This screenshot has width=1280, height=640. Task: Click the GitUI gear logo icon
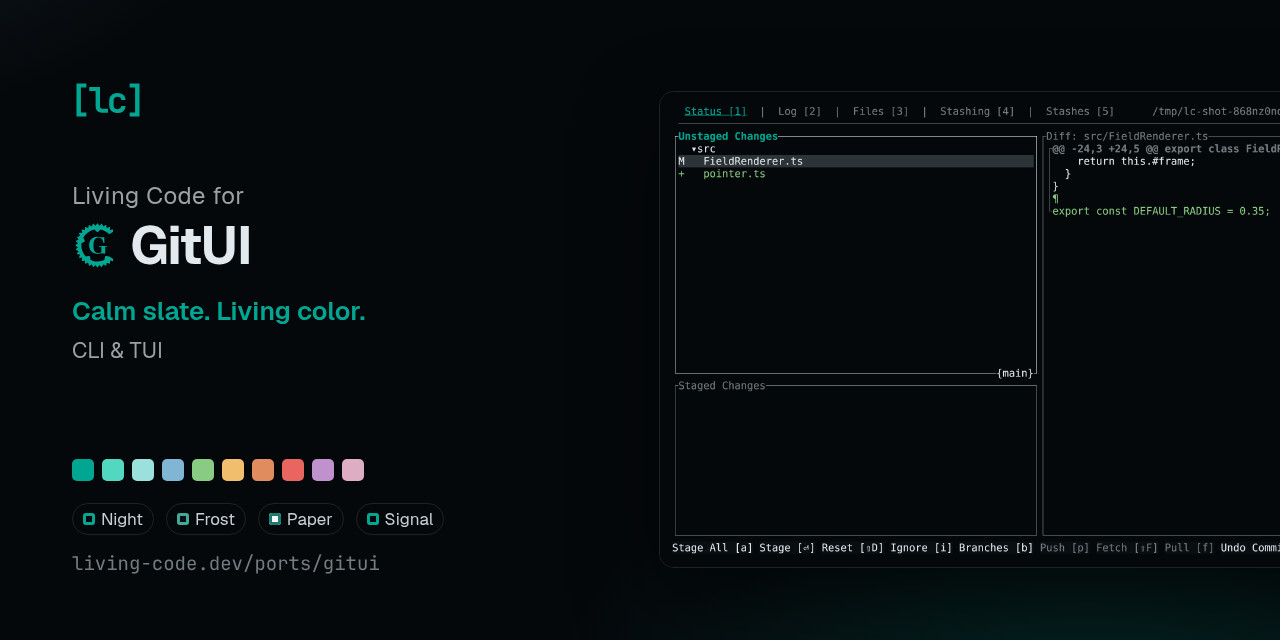coord(96,245)
